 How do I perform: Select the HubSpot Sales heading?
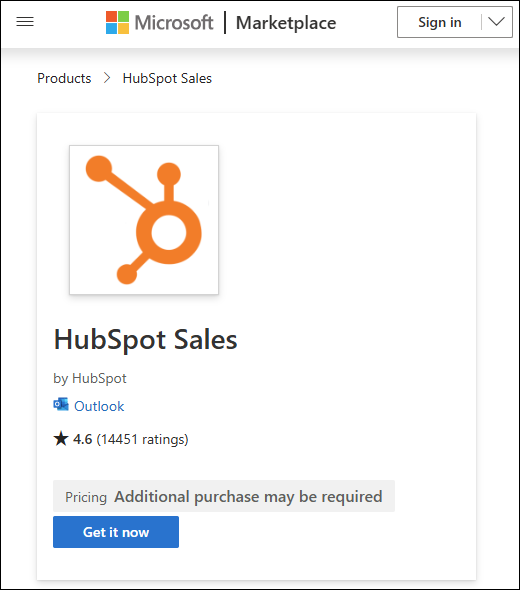point(145,339)
